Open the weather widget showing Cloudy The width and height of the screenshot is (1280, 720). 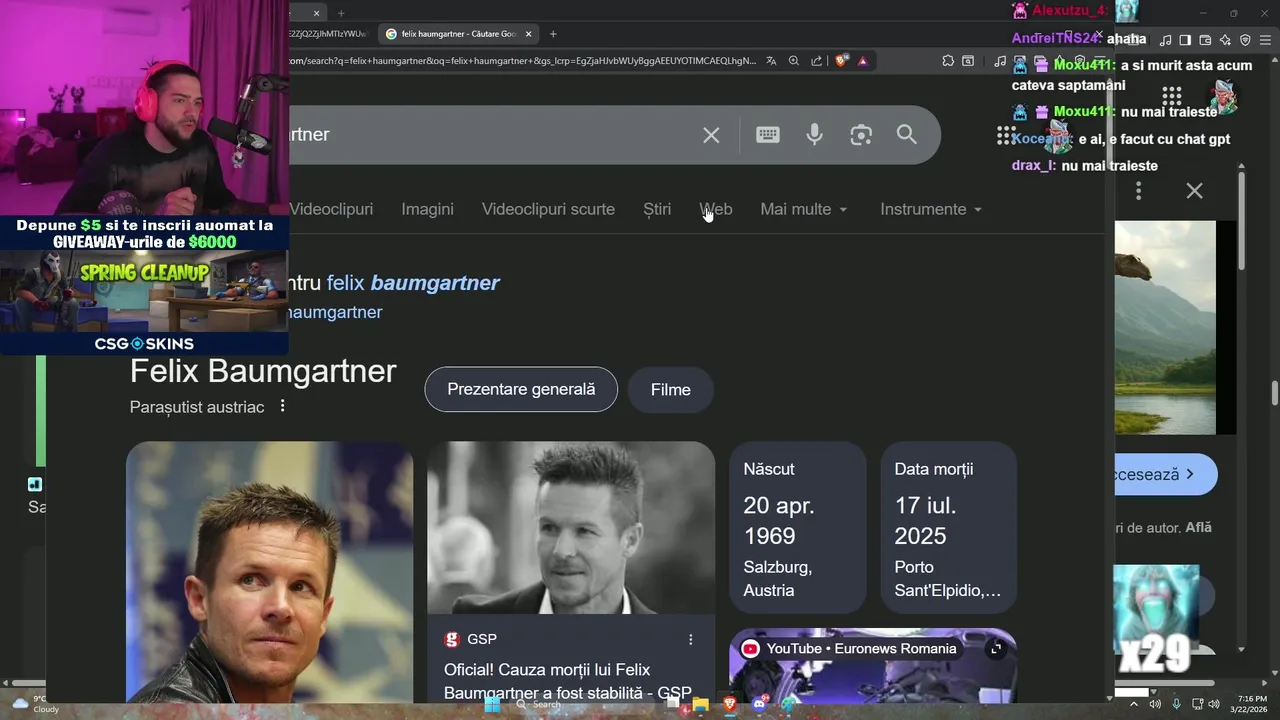point(34,704)
